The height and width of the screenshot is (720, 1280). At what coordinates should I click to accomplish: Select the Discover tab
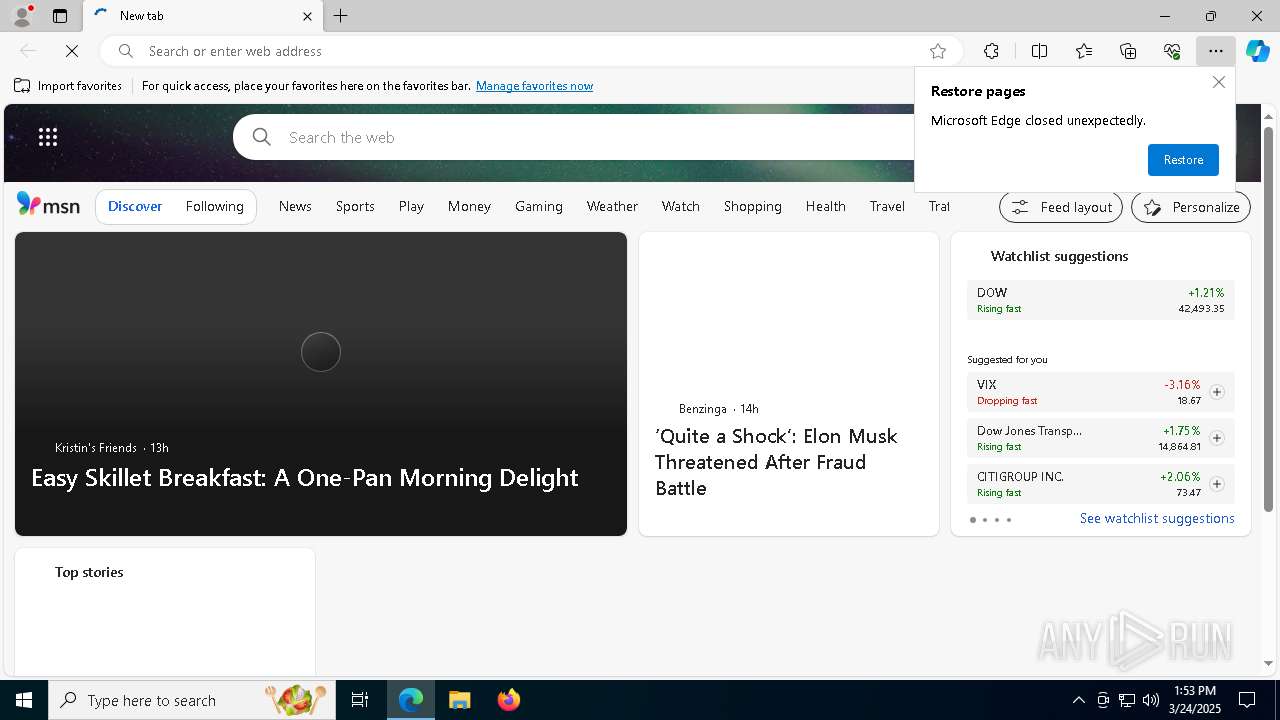point(135,206)
